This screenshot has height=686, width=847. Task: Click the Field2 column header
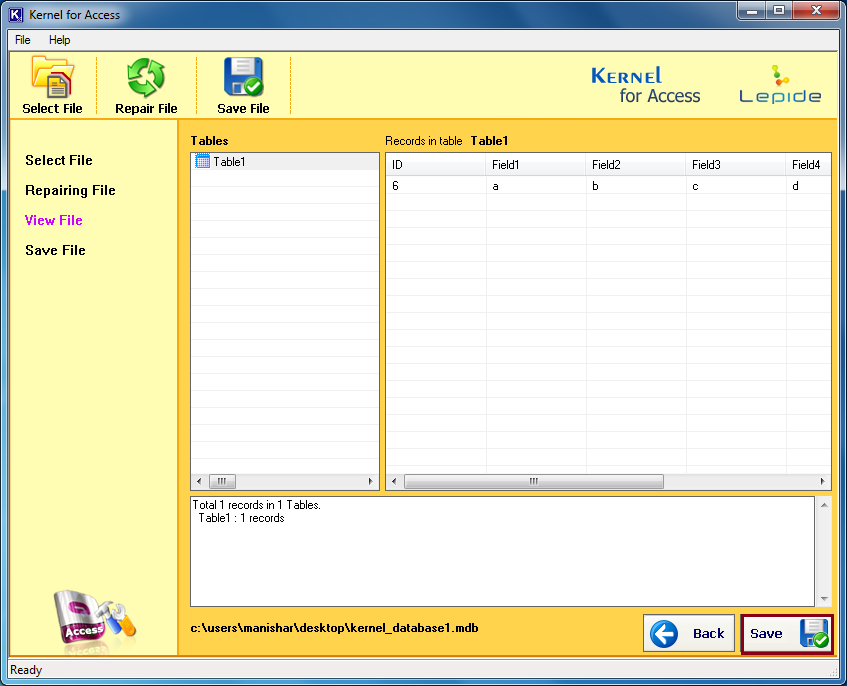tap(635, 165)
